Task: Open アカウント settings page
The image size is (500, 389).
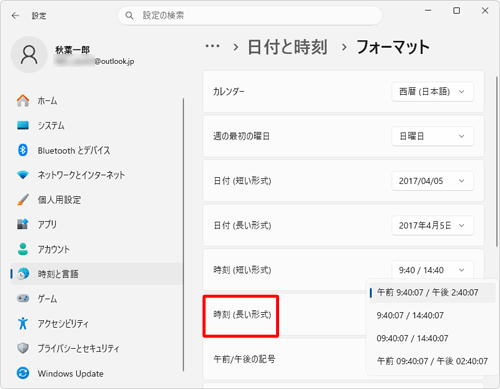Action: [x=97, y=249]
